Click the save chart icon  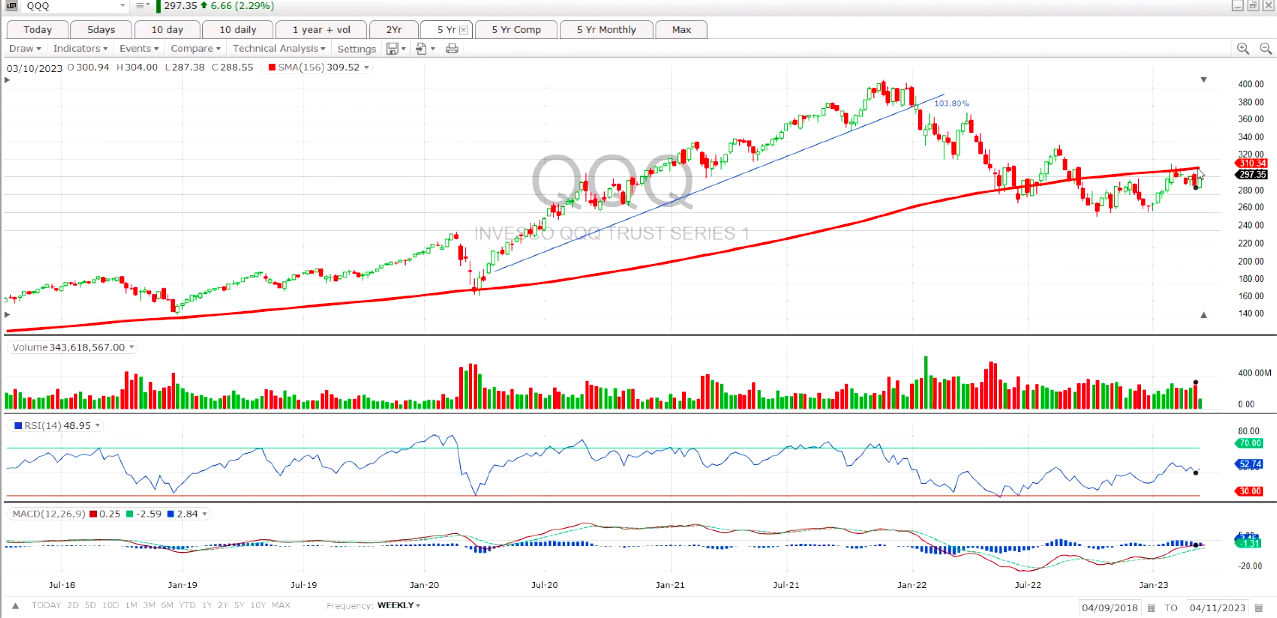[392, 48]
